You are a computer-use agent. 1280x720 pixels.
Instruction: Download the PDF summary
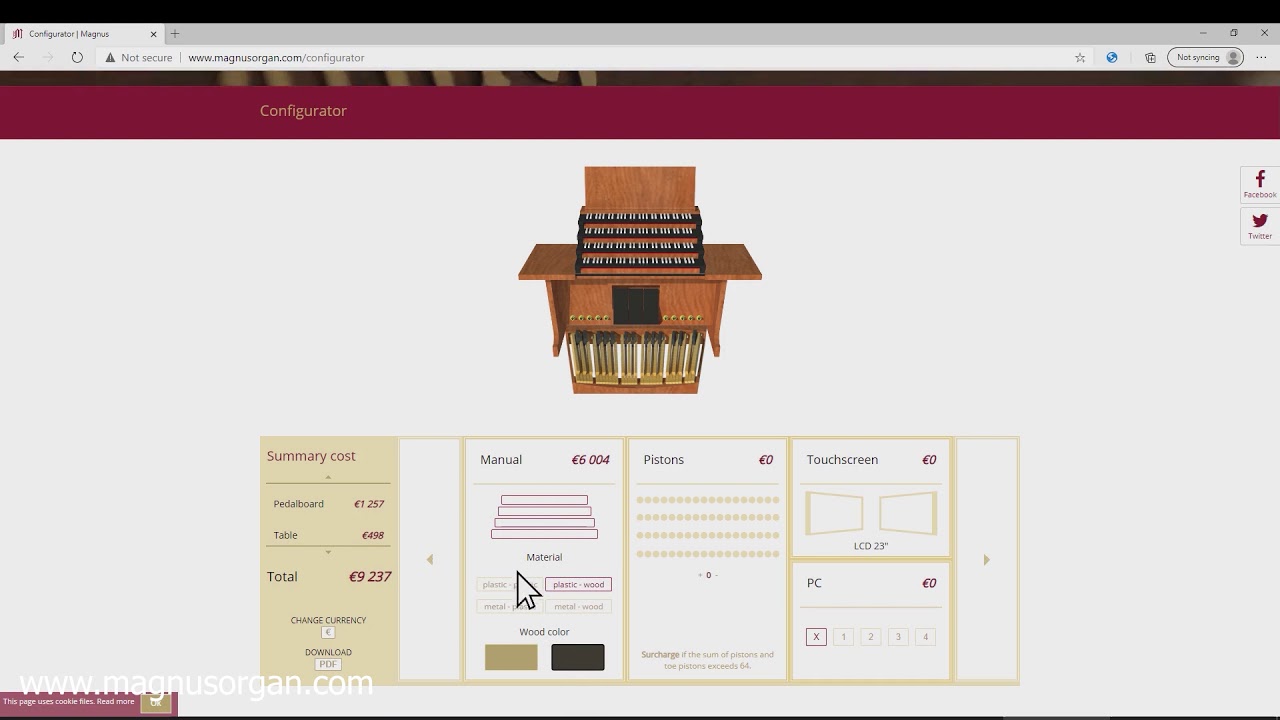coord(328,664)
